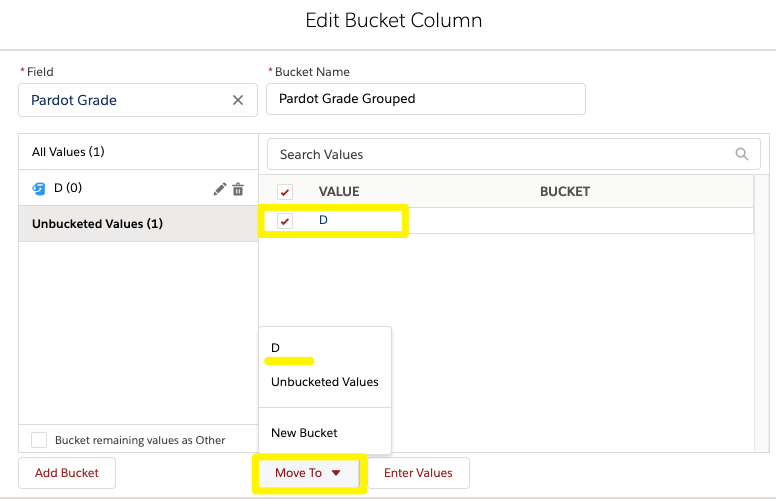The height and width of the screenshot is (499, 776).
Task: Select New Bucket from Move To menu
Action: tap(304, 433)
